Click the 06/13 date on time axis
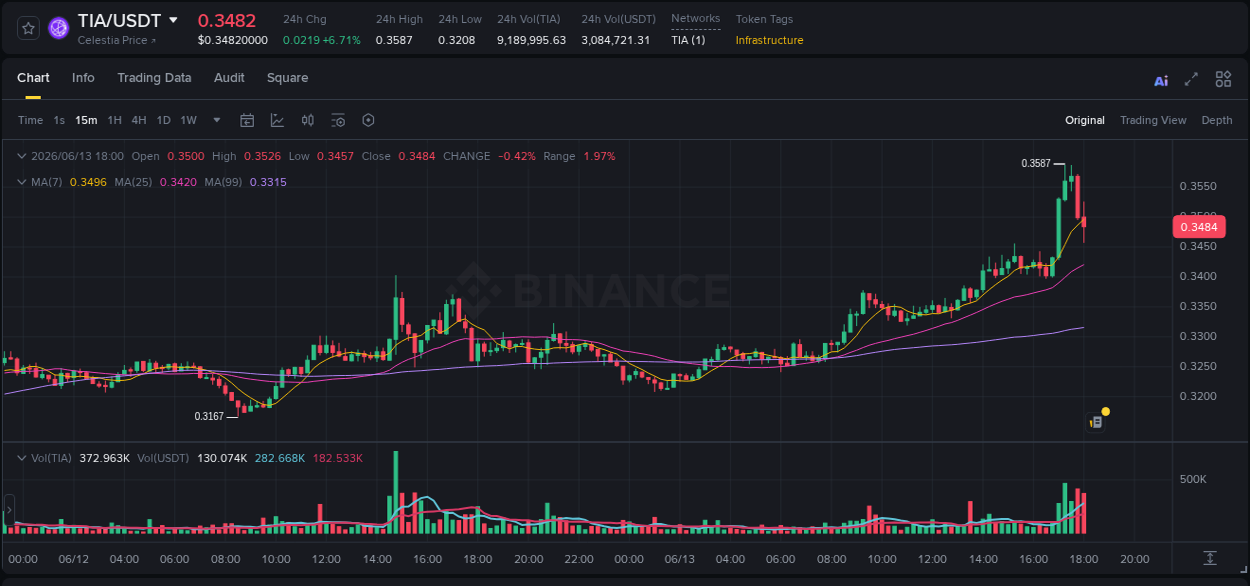The width and height of the screenshot is (1250, 586). 679,559
